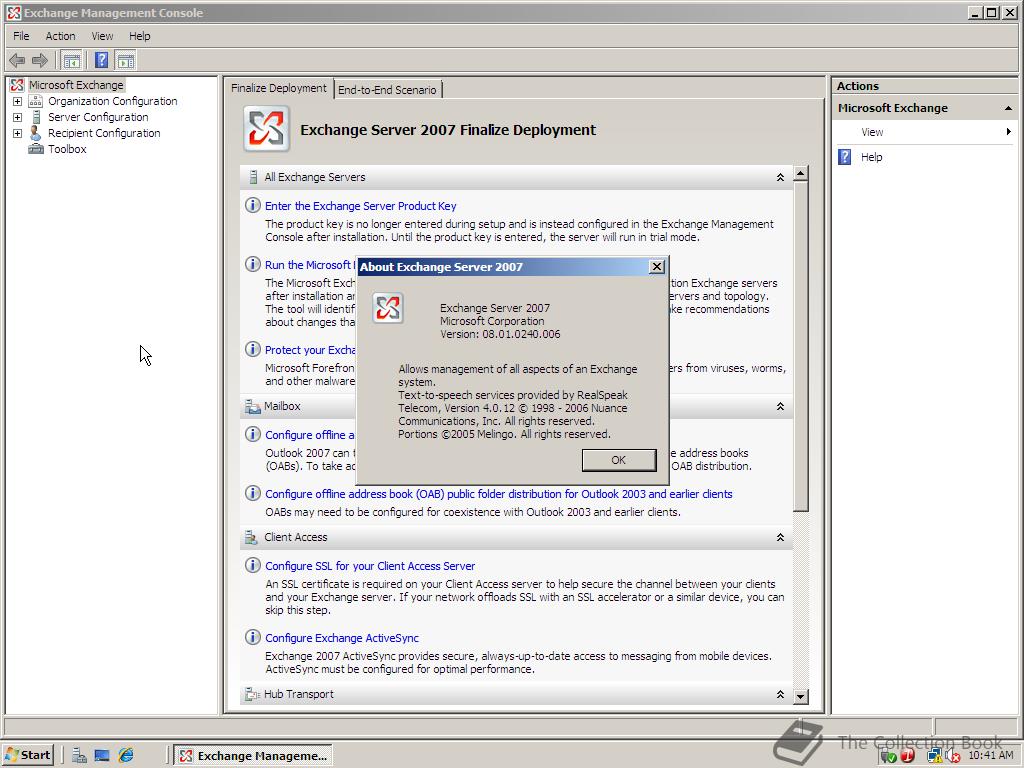This screenshot has width=1024, height=768.
Task: Collapse the Mailbox section
Action: tap(780, 407)
